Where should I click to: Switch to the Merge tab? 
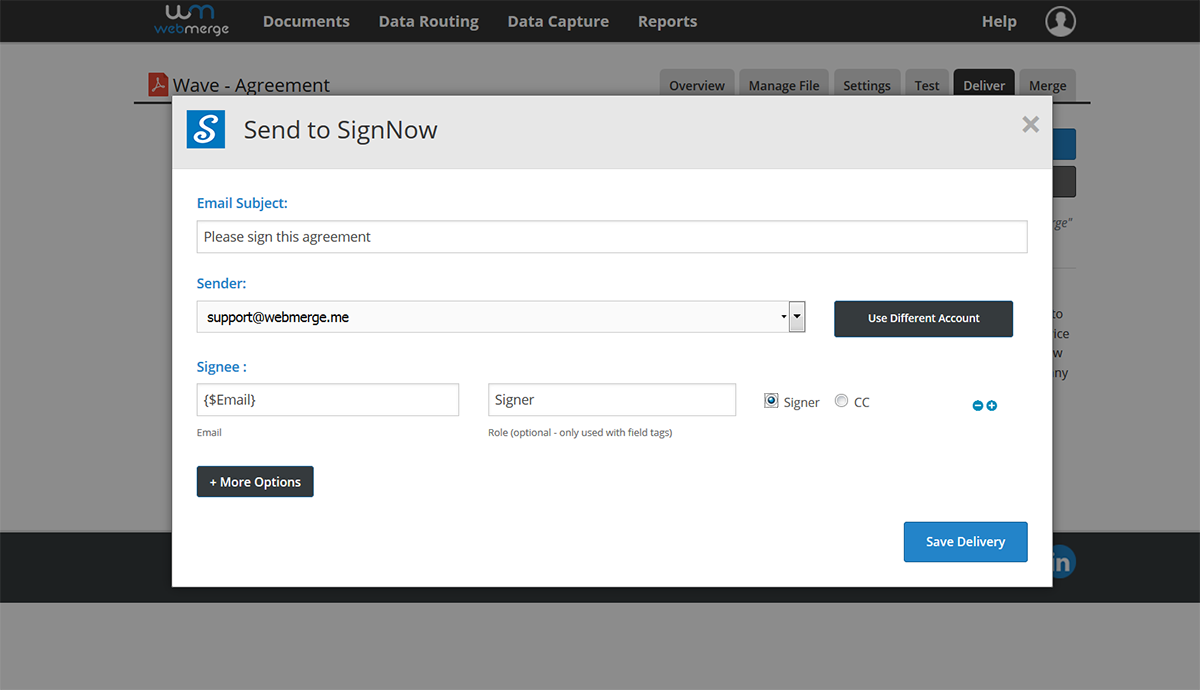click(x=1047, y=85)
